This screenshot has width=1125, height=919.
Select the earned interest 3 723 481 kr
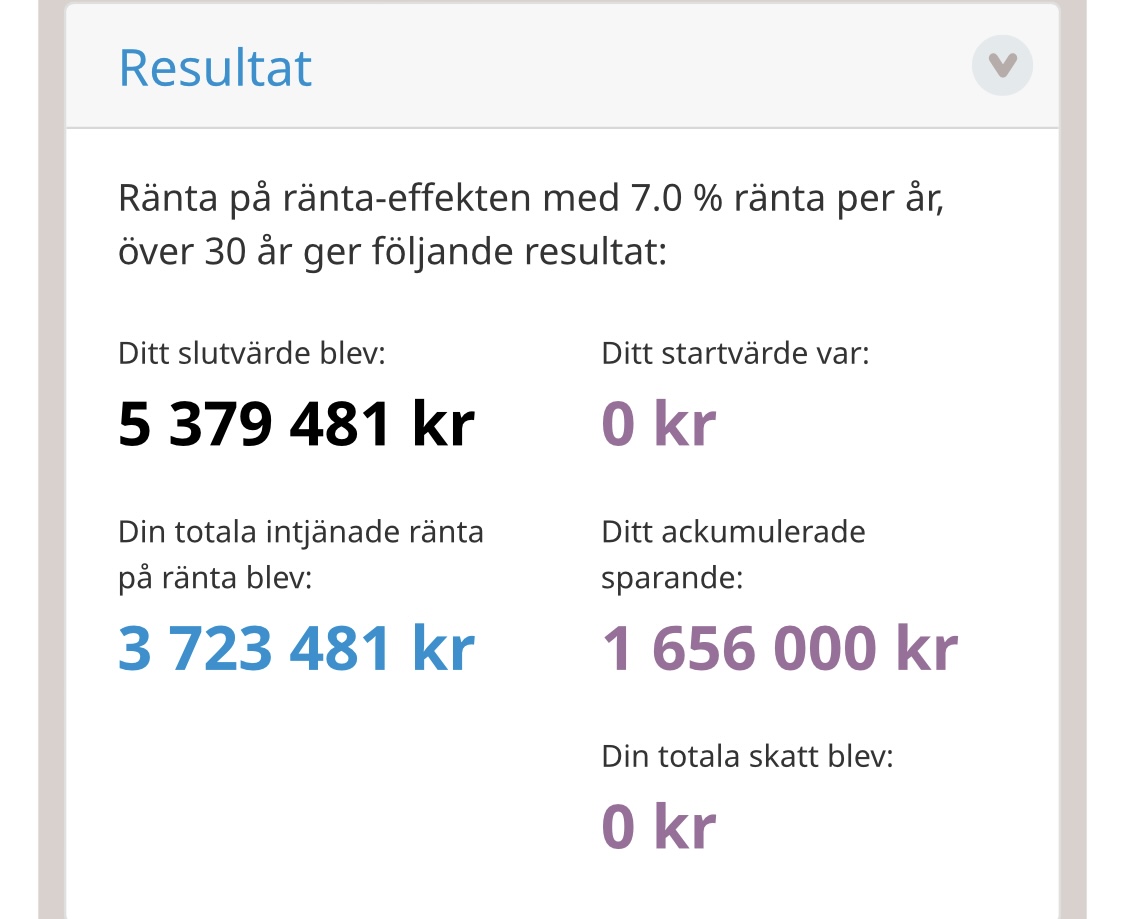point(296,649)
